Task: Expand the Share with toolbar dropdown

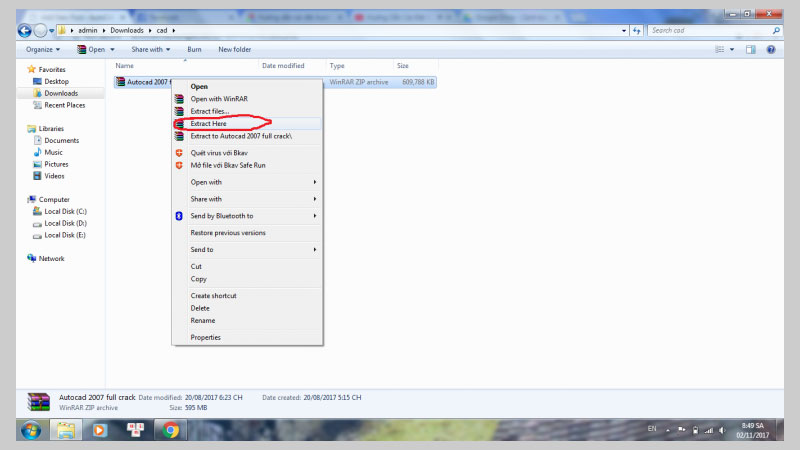Action: (152, 49)
